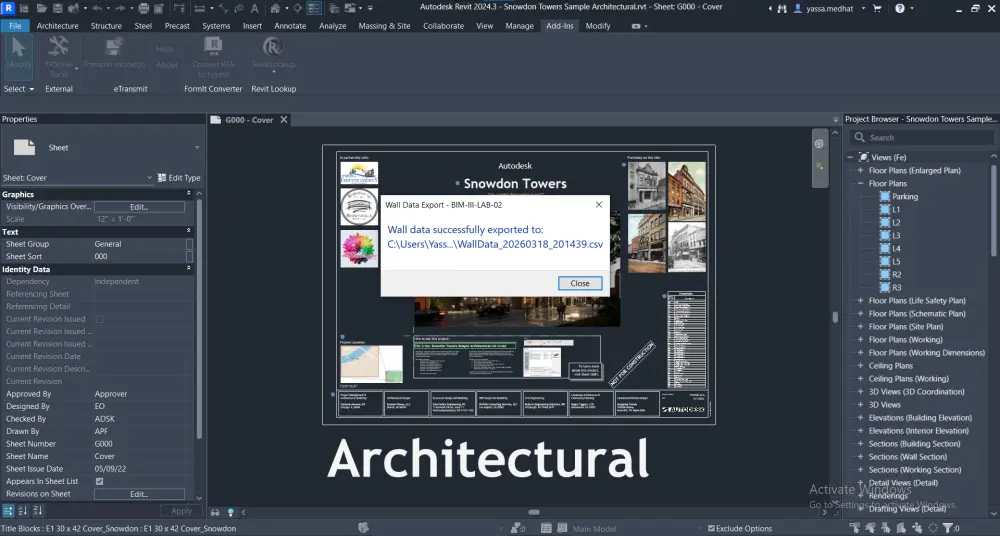Click the Section tool icon in quick access
The width and height of the screenshot is (1000, 536).
pyautogui.click(x=297, y=8)
